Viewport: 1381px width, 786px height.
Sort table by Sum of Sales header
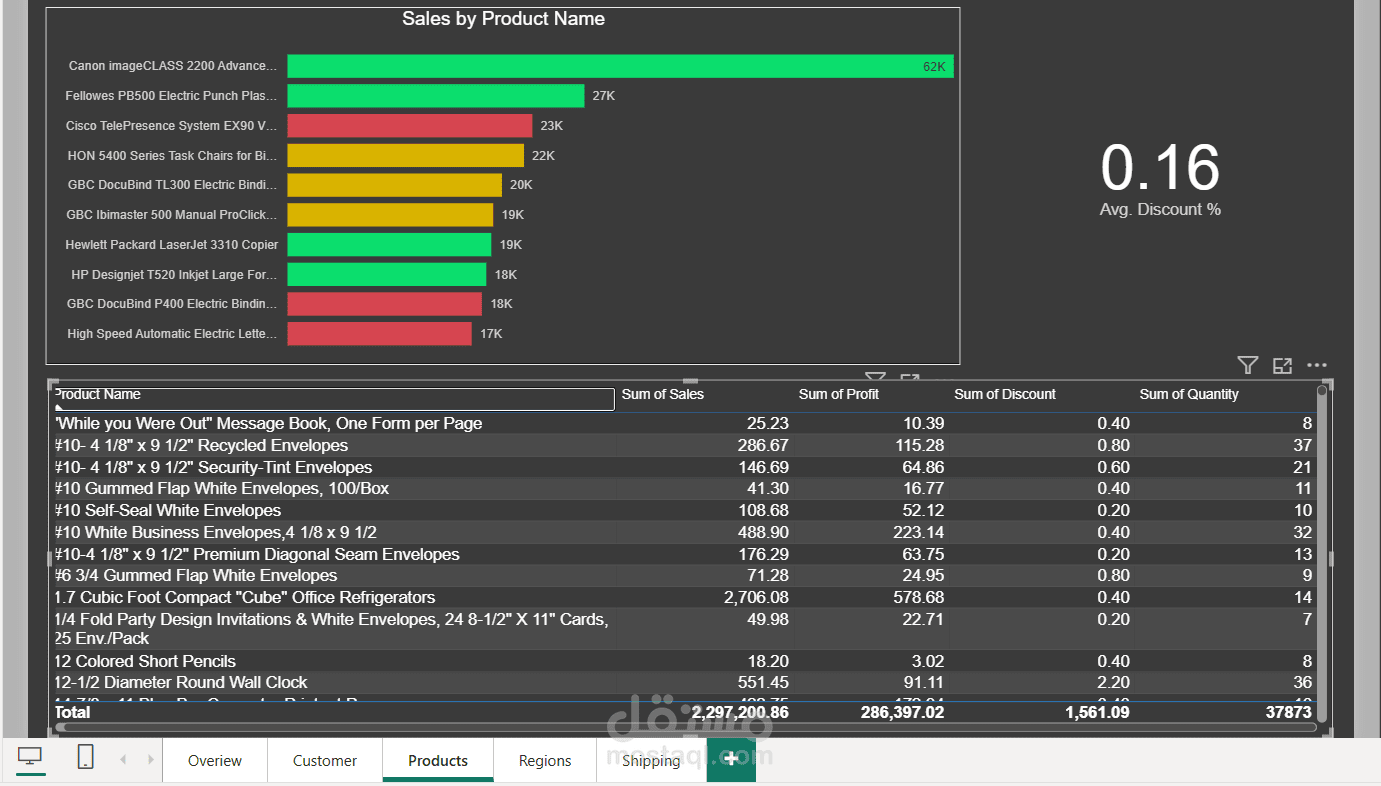point(663,394)
